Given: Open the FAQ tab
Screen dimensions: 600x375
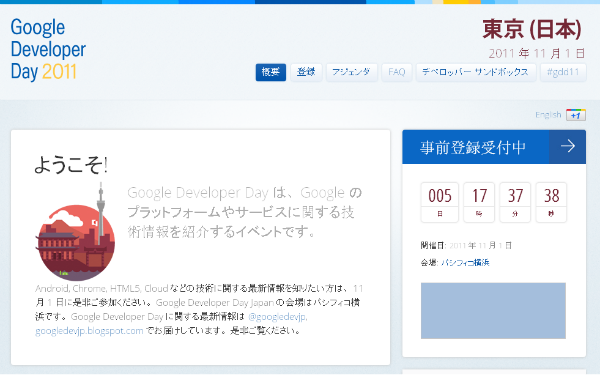Looking at the screenshot, I should [x=396, y=72].
